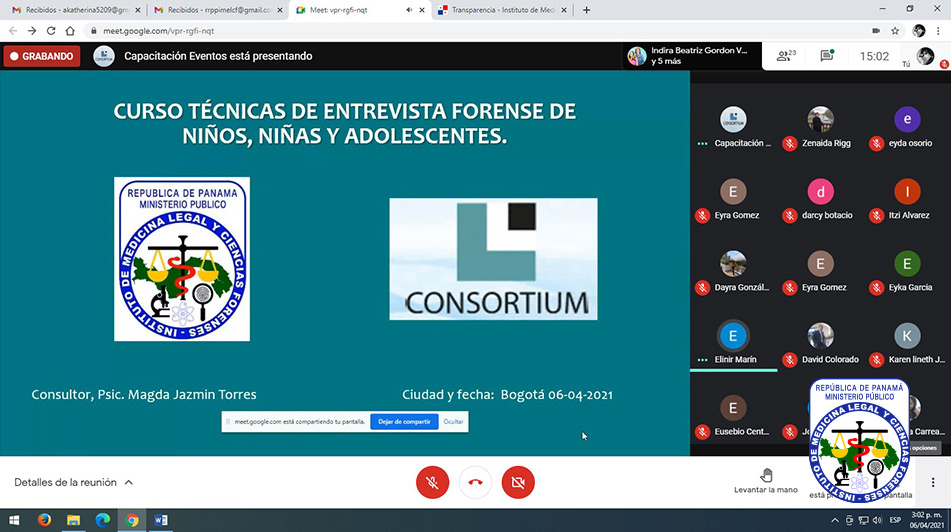Open the participants list icon
Image resolution: width=951 pixels, height=532 pixels.
(x=786, y=56)
